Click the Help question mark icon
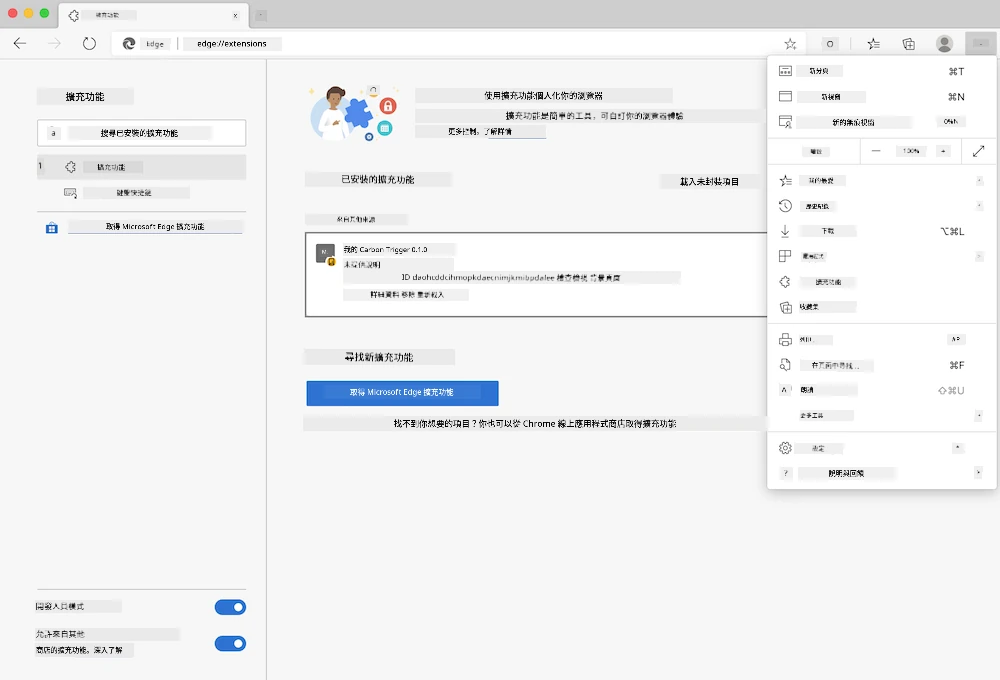This screenshot has height=680, width=1000. click(786, 473)
